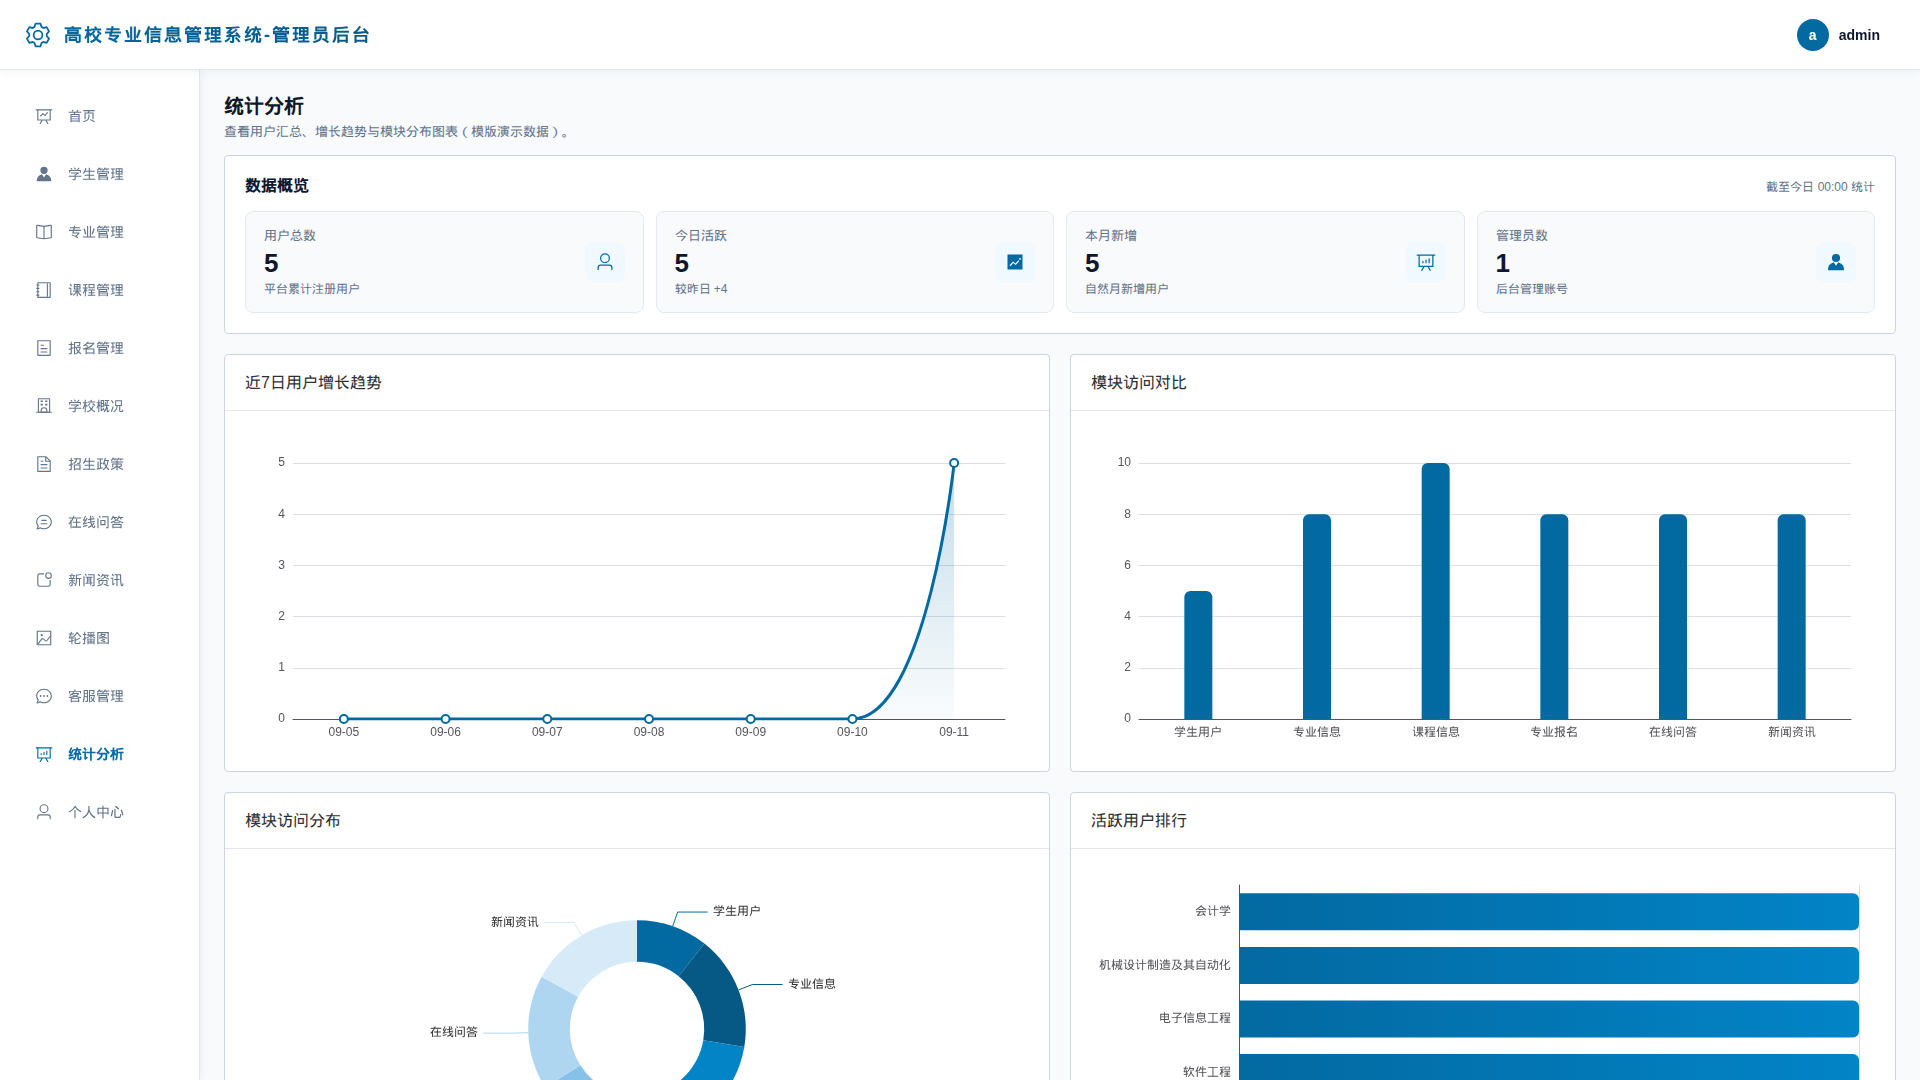Click the 专业信息 slice of the donut chart
1920x1080 pixels.
tap(722, 996)
